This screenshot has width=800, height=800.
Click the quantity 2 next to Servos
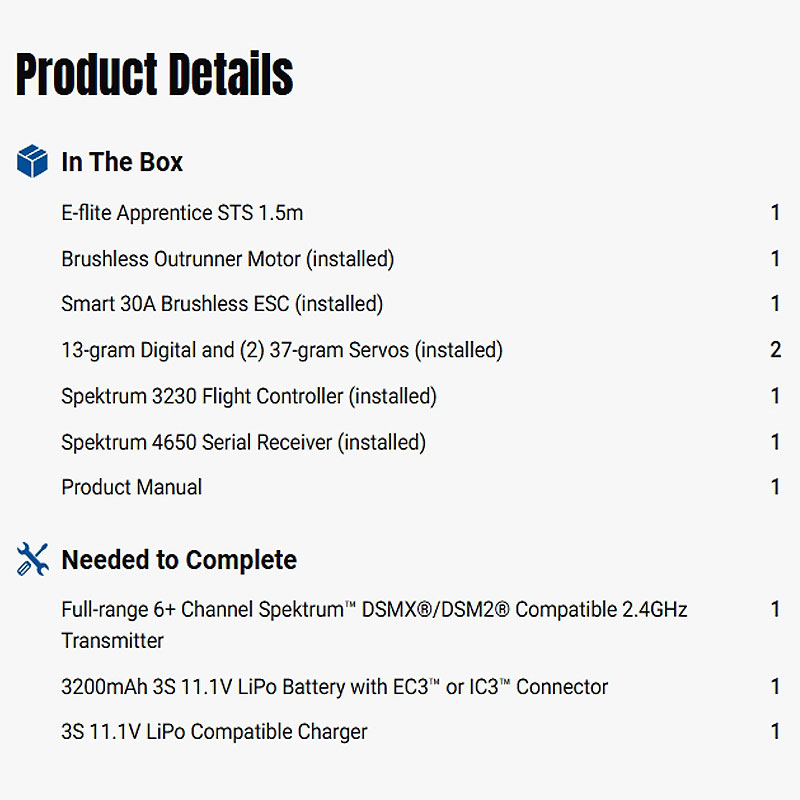click(x=776, y=350)
